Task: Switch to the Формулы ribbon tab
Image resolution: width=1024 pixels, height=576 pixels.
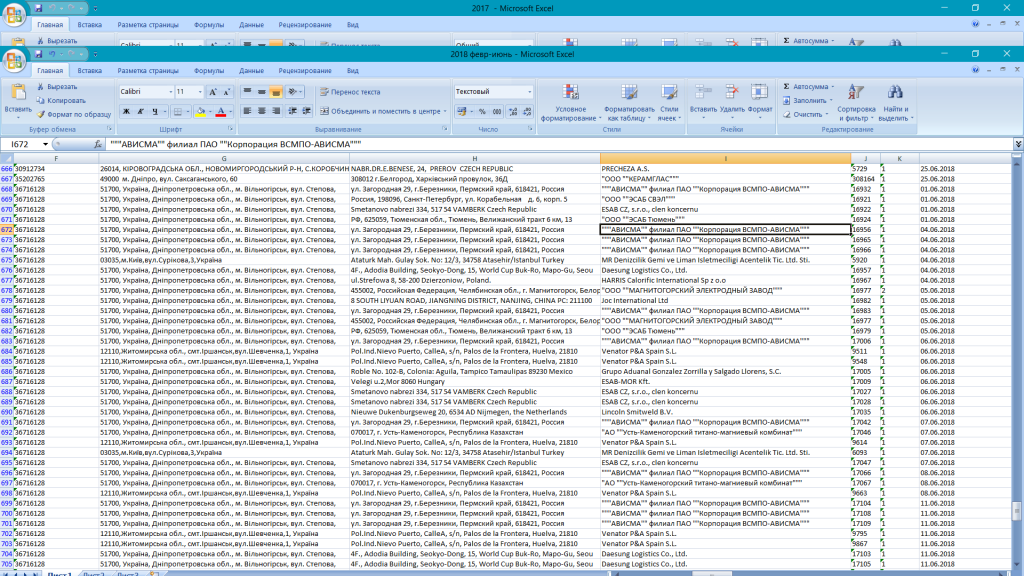Action: coord(209,71)
